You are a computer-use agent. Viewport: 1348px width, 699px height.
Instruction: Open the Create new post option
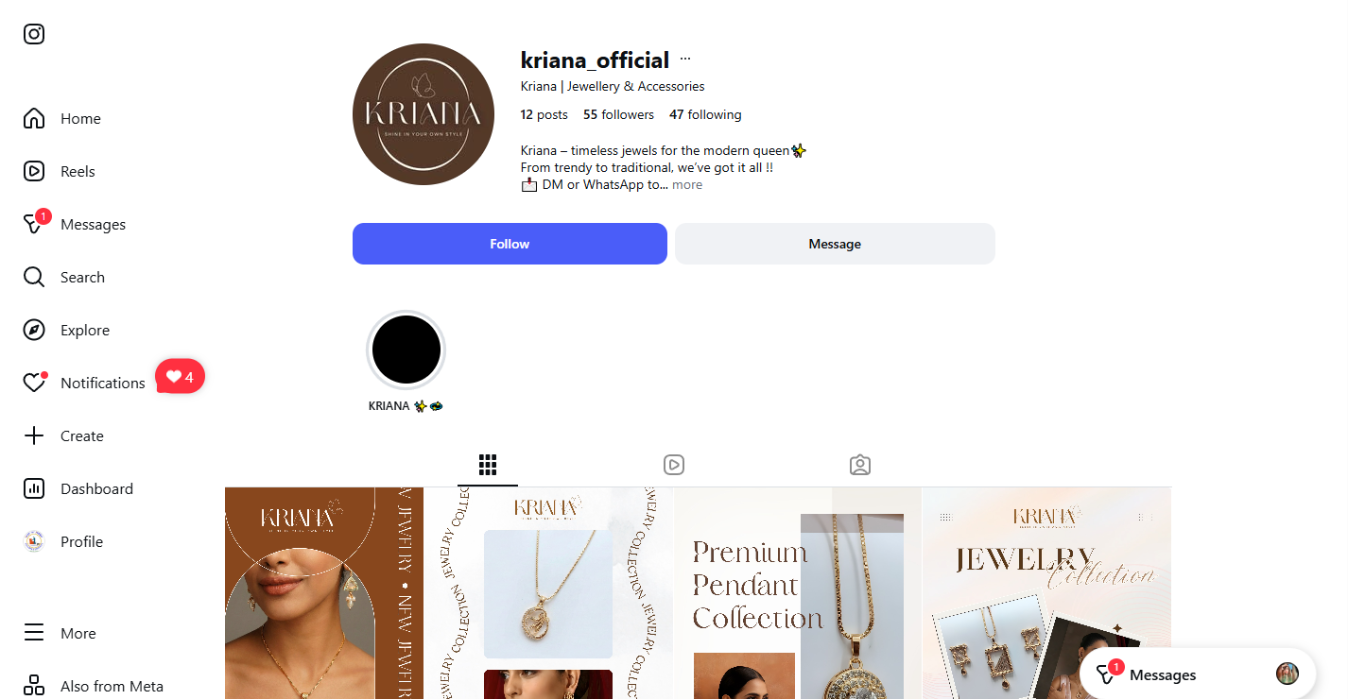64,436
